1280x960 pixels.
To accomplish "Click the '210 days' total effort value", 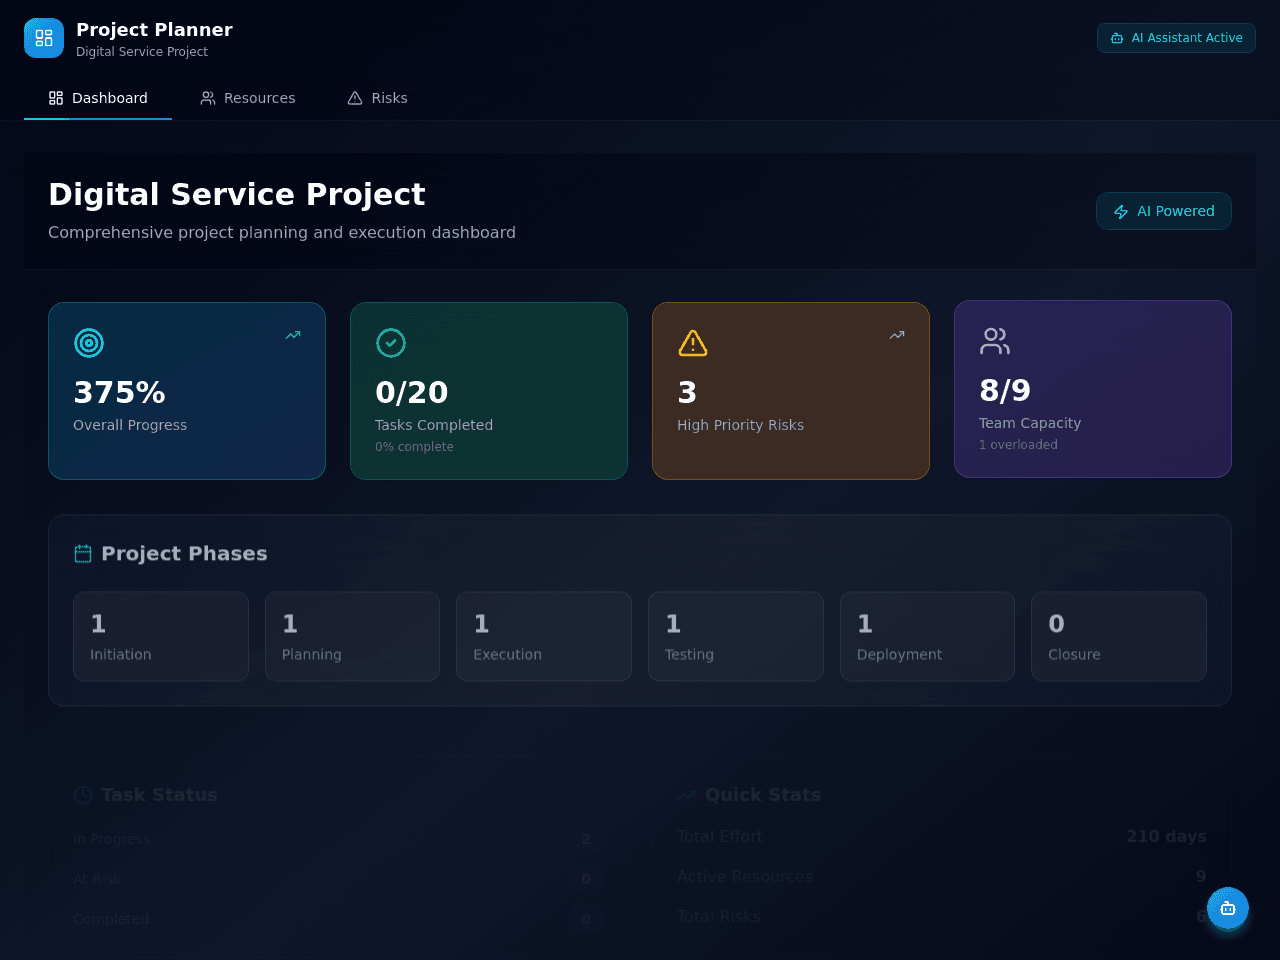I will pyautogui.click(x=1166, y=836).
